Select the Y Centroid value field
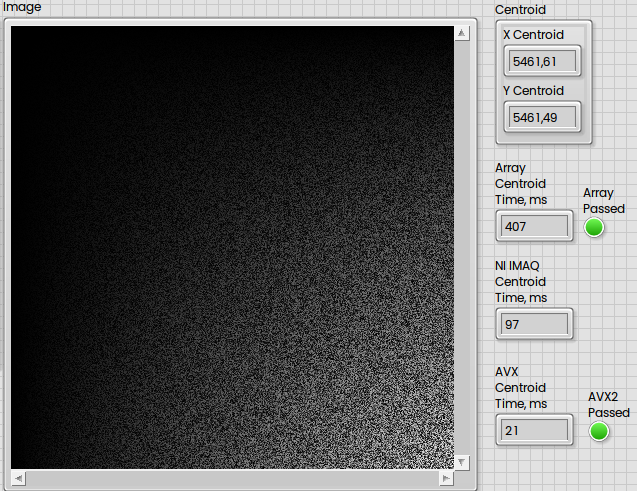Image resolution: width=637 pixels, height=491 pixels. click(x=542, y=117)
